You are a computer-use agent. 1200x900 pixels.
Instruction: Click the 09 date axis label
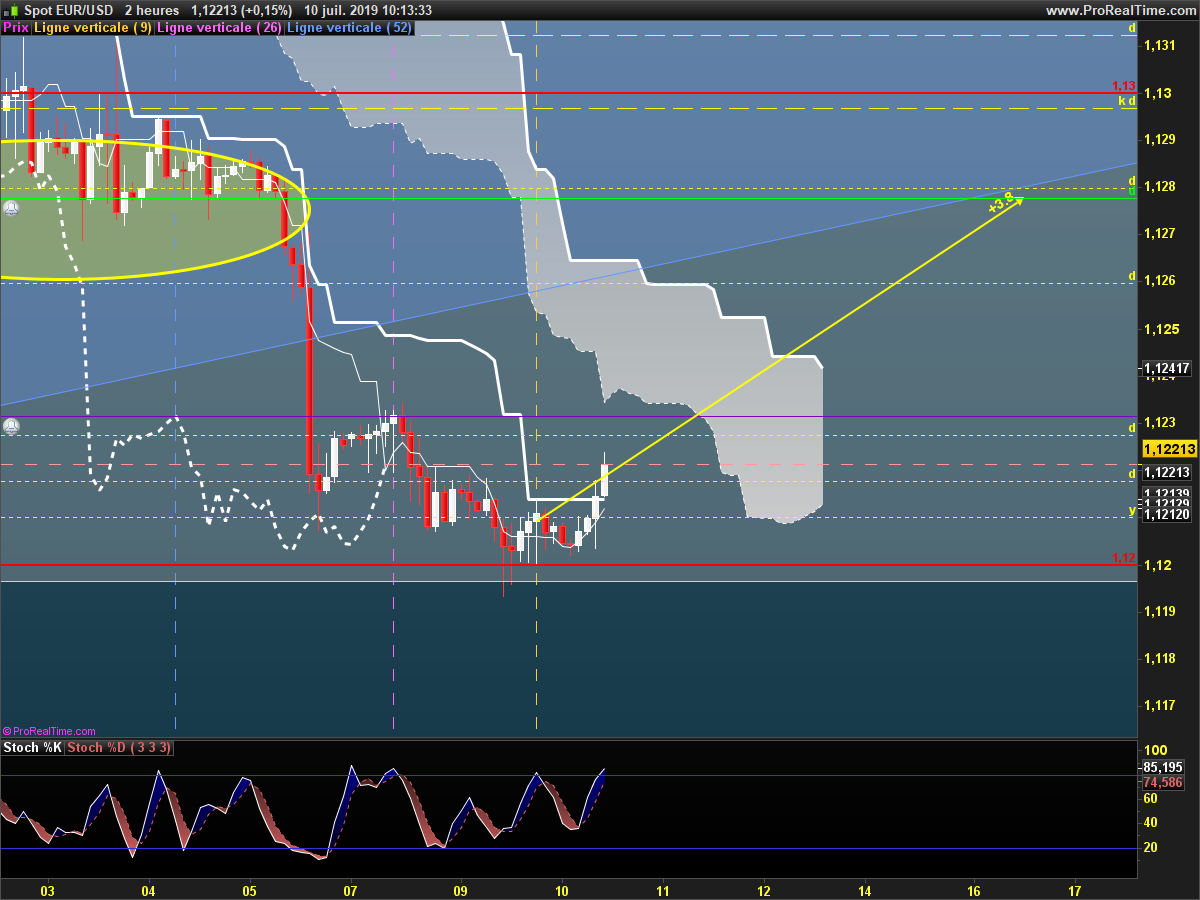461,890
